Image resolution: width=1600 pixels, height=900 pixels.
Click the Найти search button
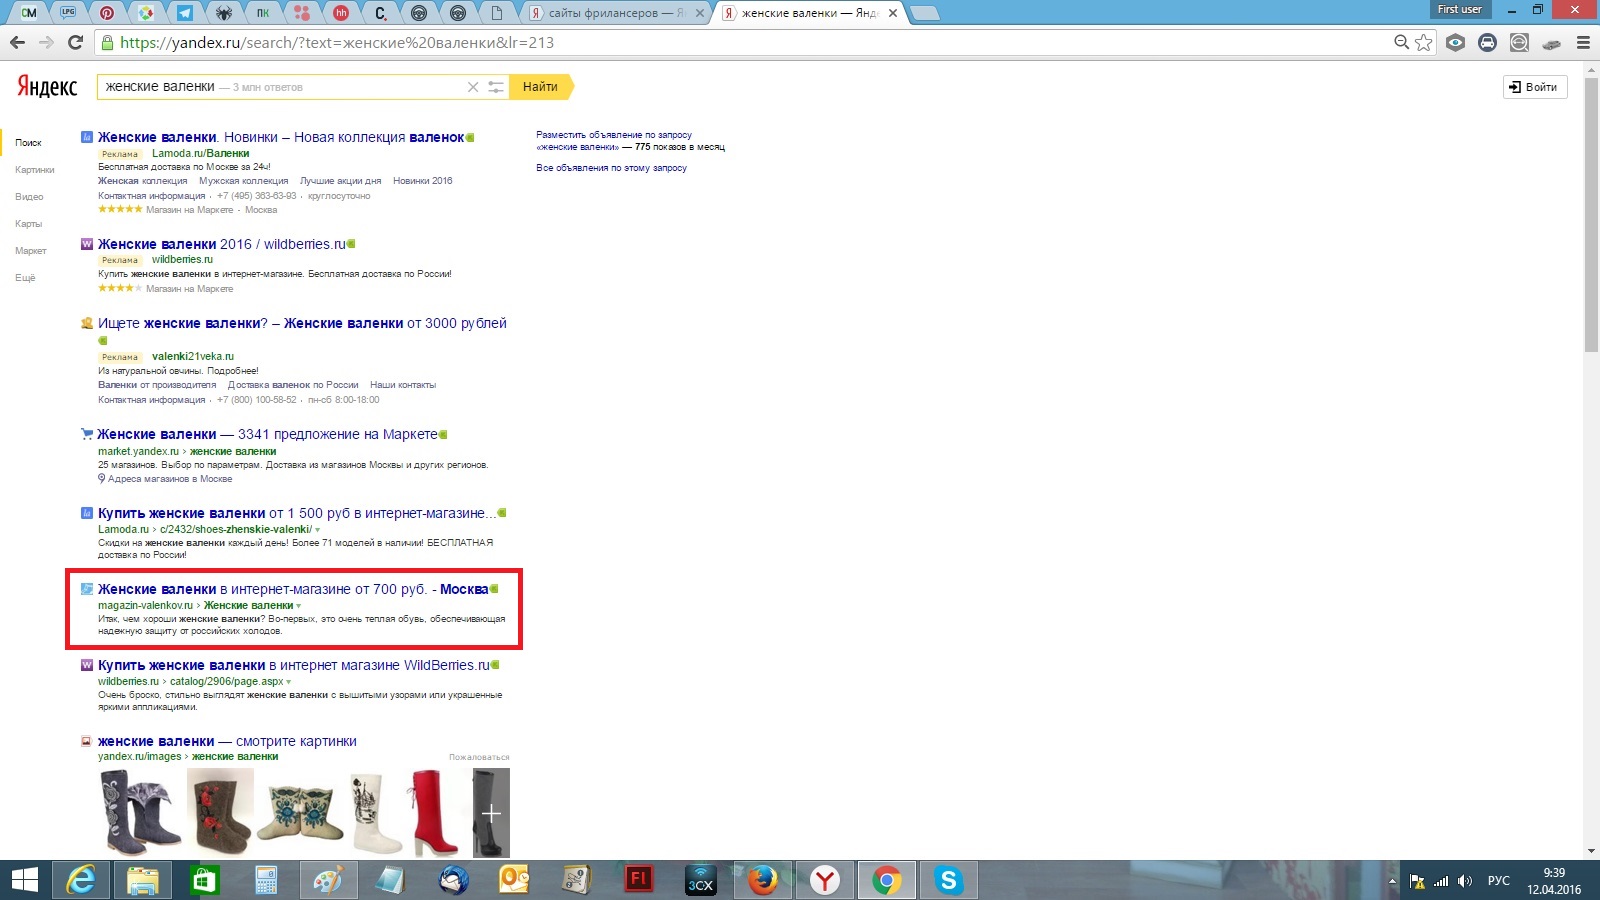(540, 87)
